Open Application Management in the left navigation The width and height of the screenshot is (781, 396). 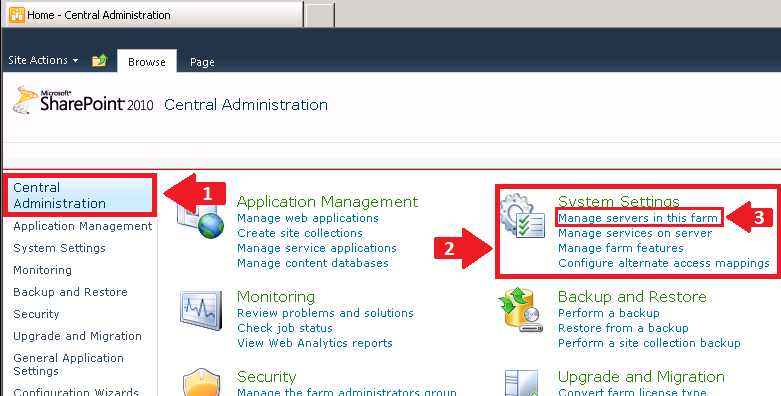click(83, 226)
